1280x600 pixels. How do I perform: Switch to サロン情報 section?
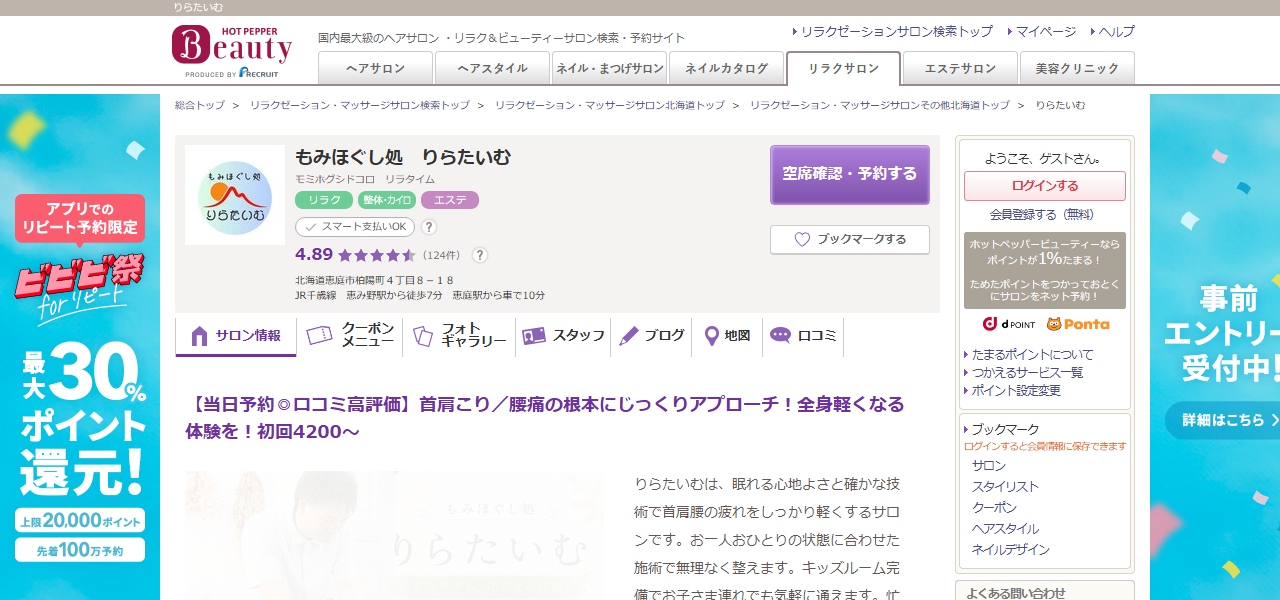coord(236,337)
